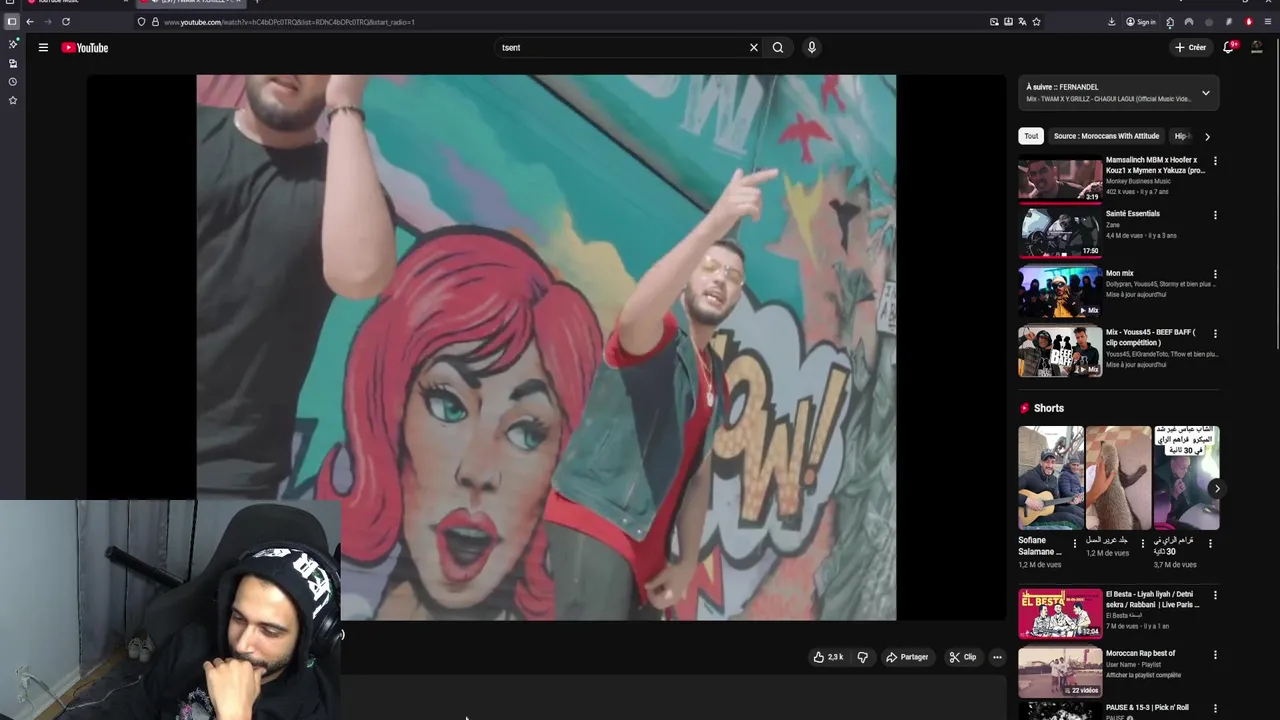Click the main video player

[546, 347]
